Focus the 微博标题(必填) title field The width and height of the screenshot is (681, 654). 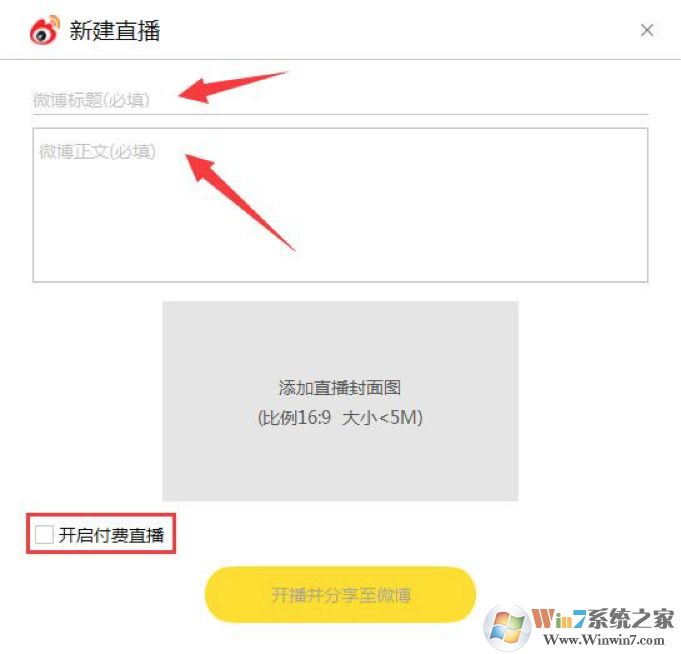point(340,100)
